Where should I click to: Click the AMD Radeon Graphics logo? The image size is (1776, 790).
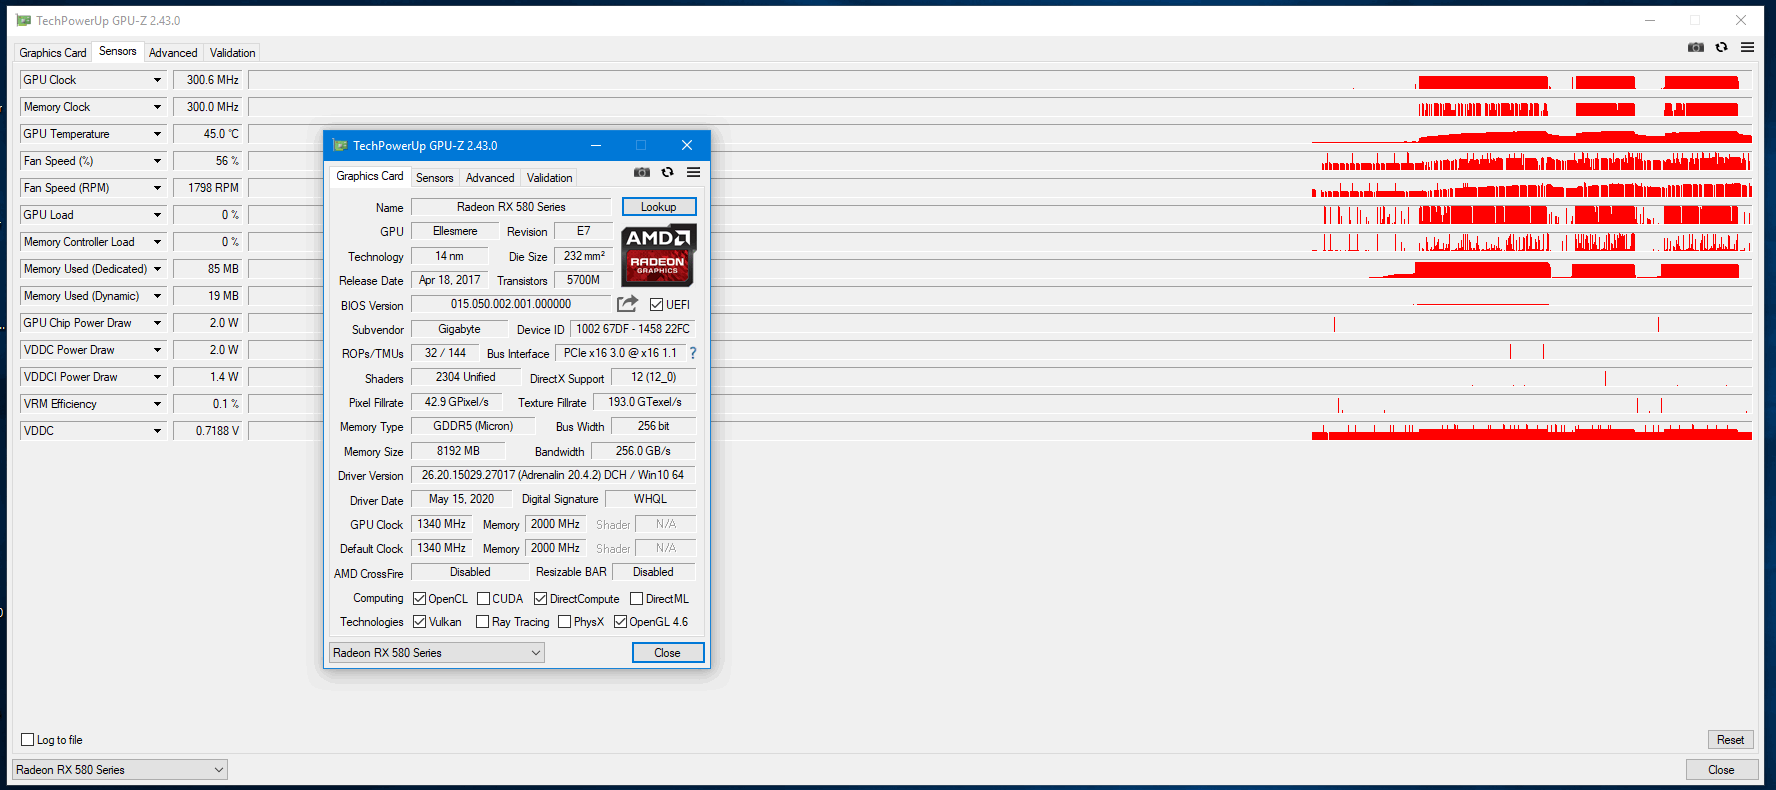pos(658,255)
